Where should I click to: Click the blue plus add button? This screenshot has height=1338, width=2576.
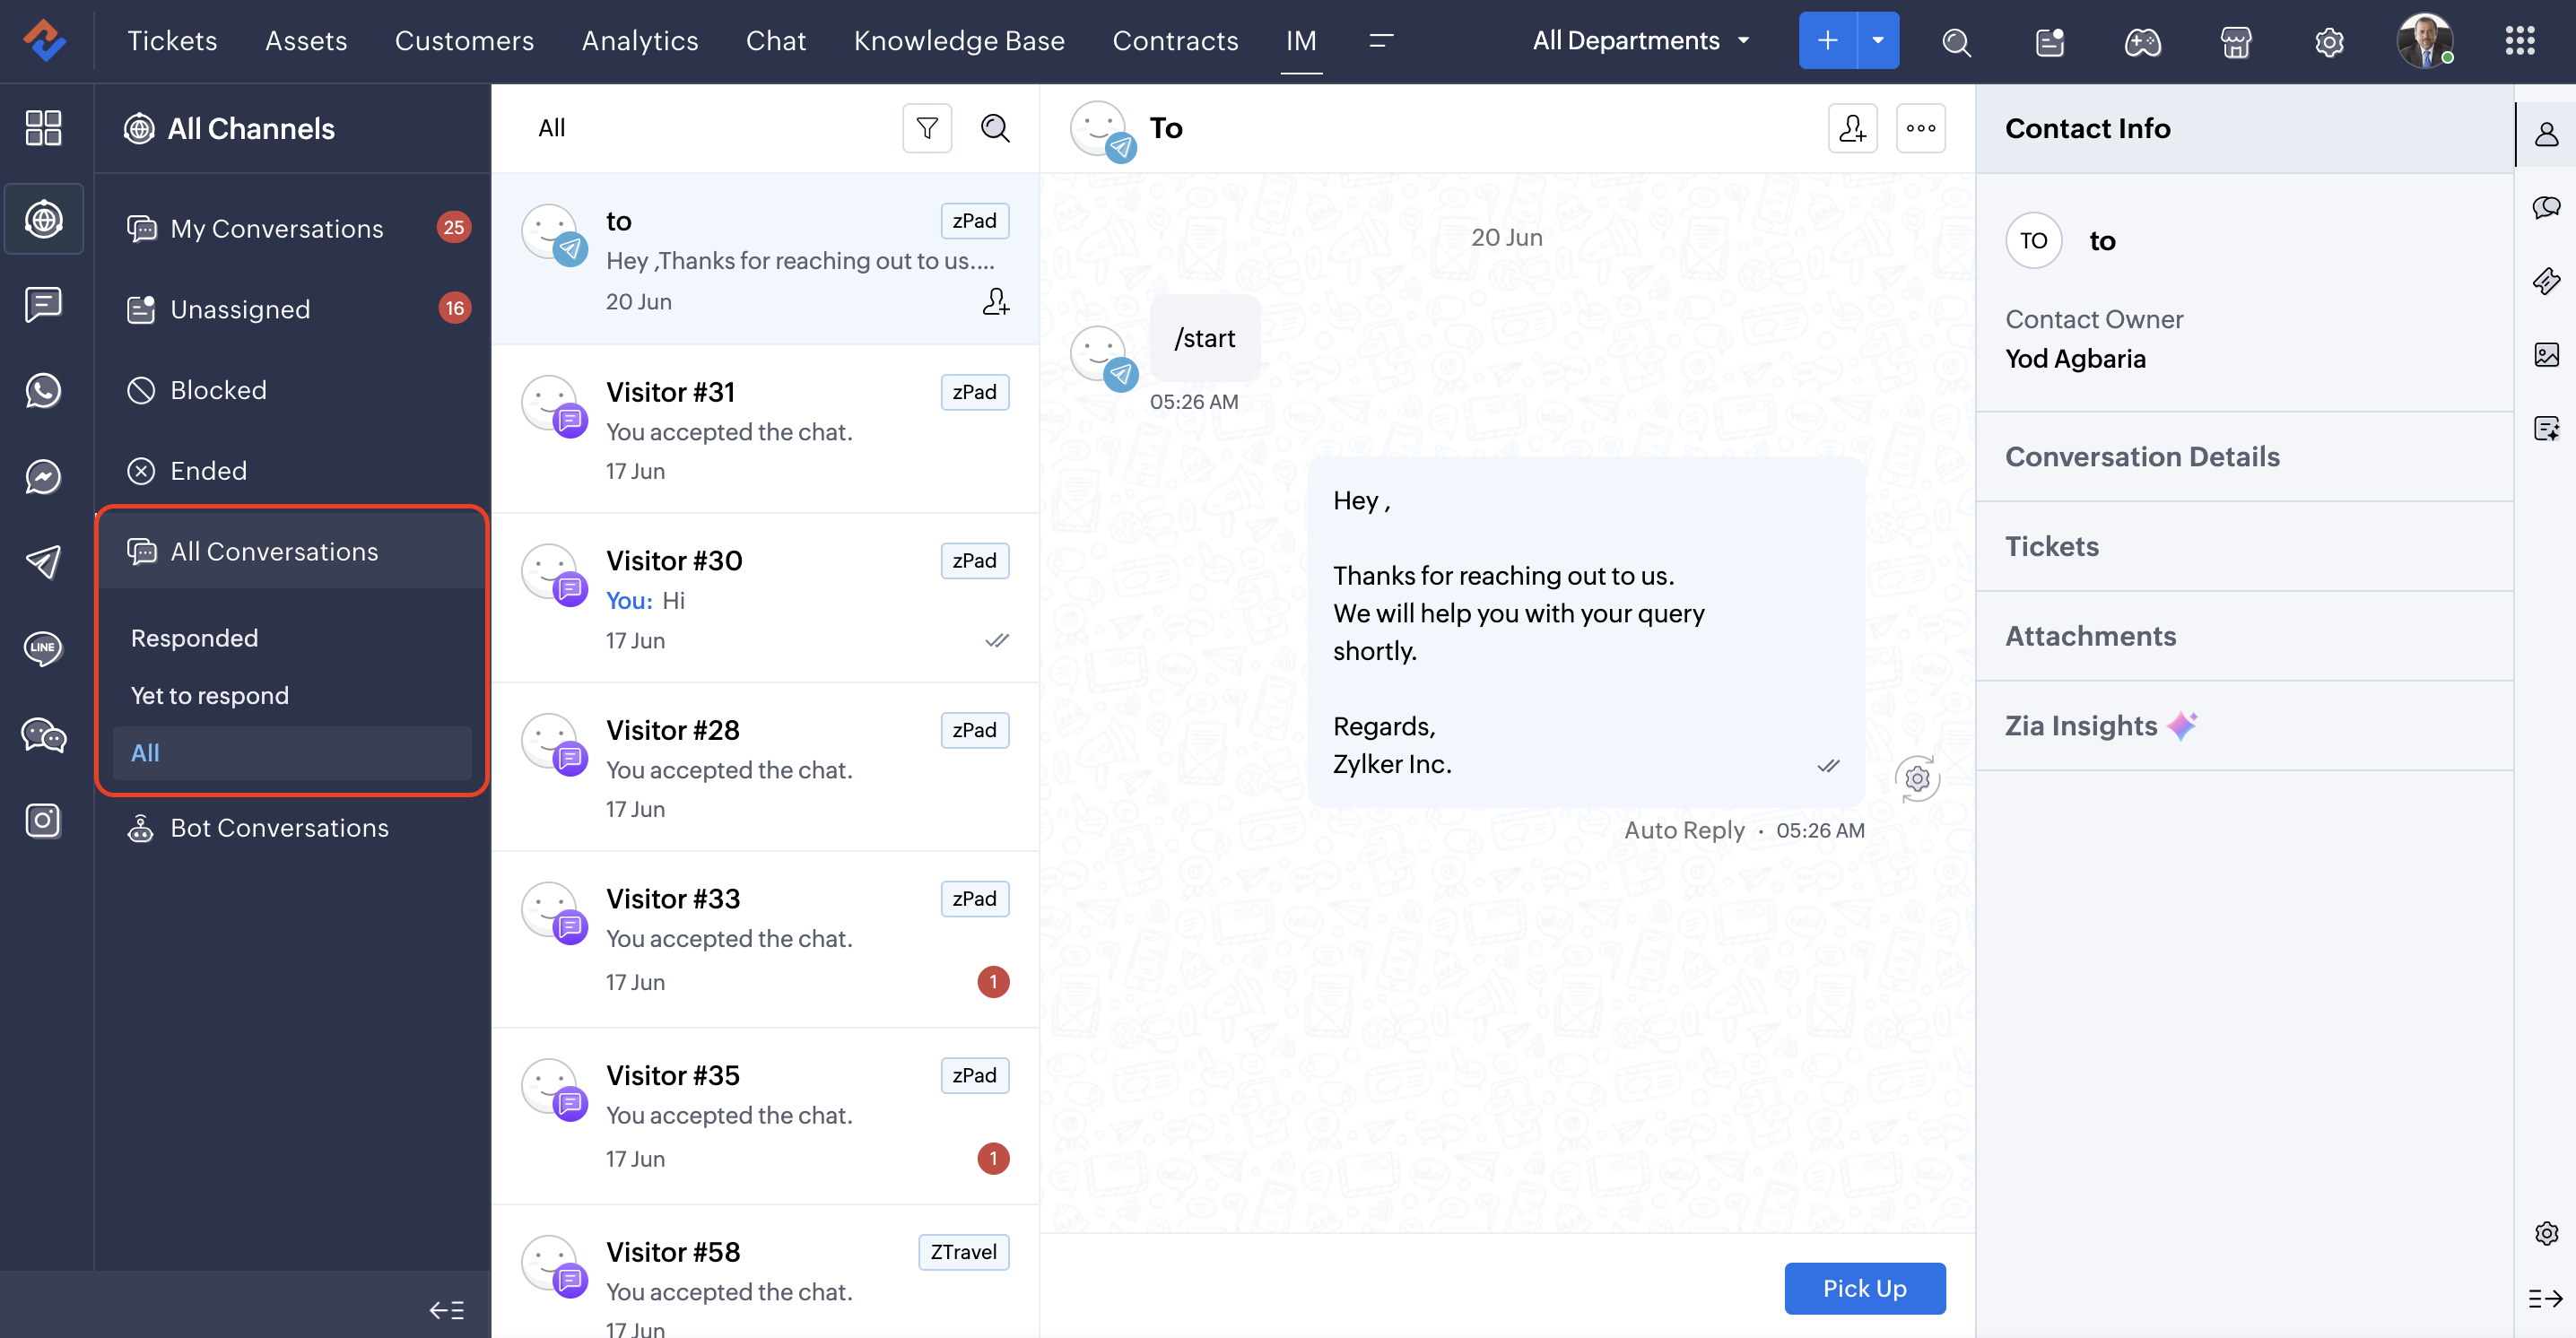pos(1827,41)
